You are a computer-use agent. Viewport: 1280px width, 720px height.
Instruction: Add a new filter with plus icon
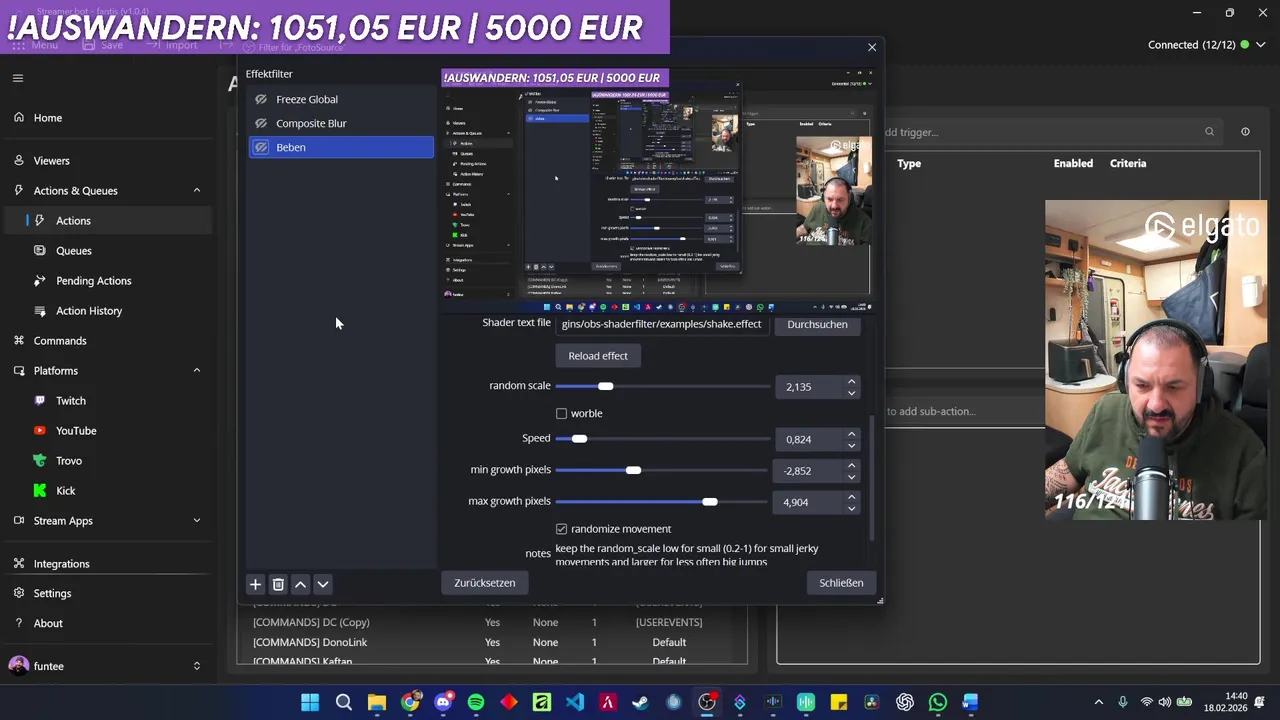(255, 584)
